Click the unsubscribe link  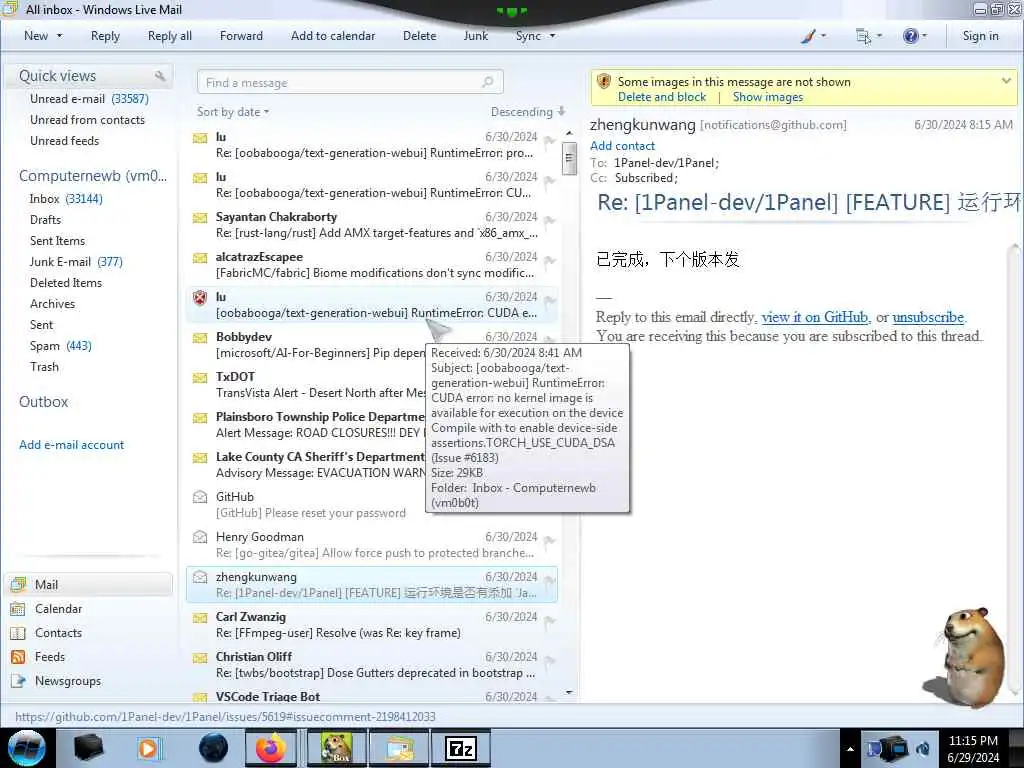[x=928, y=317]
